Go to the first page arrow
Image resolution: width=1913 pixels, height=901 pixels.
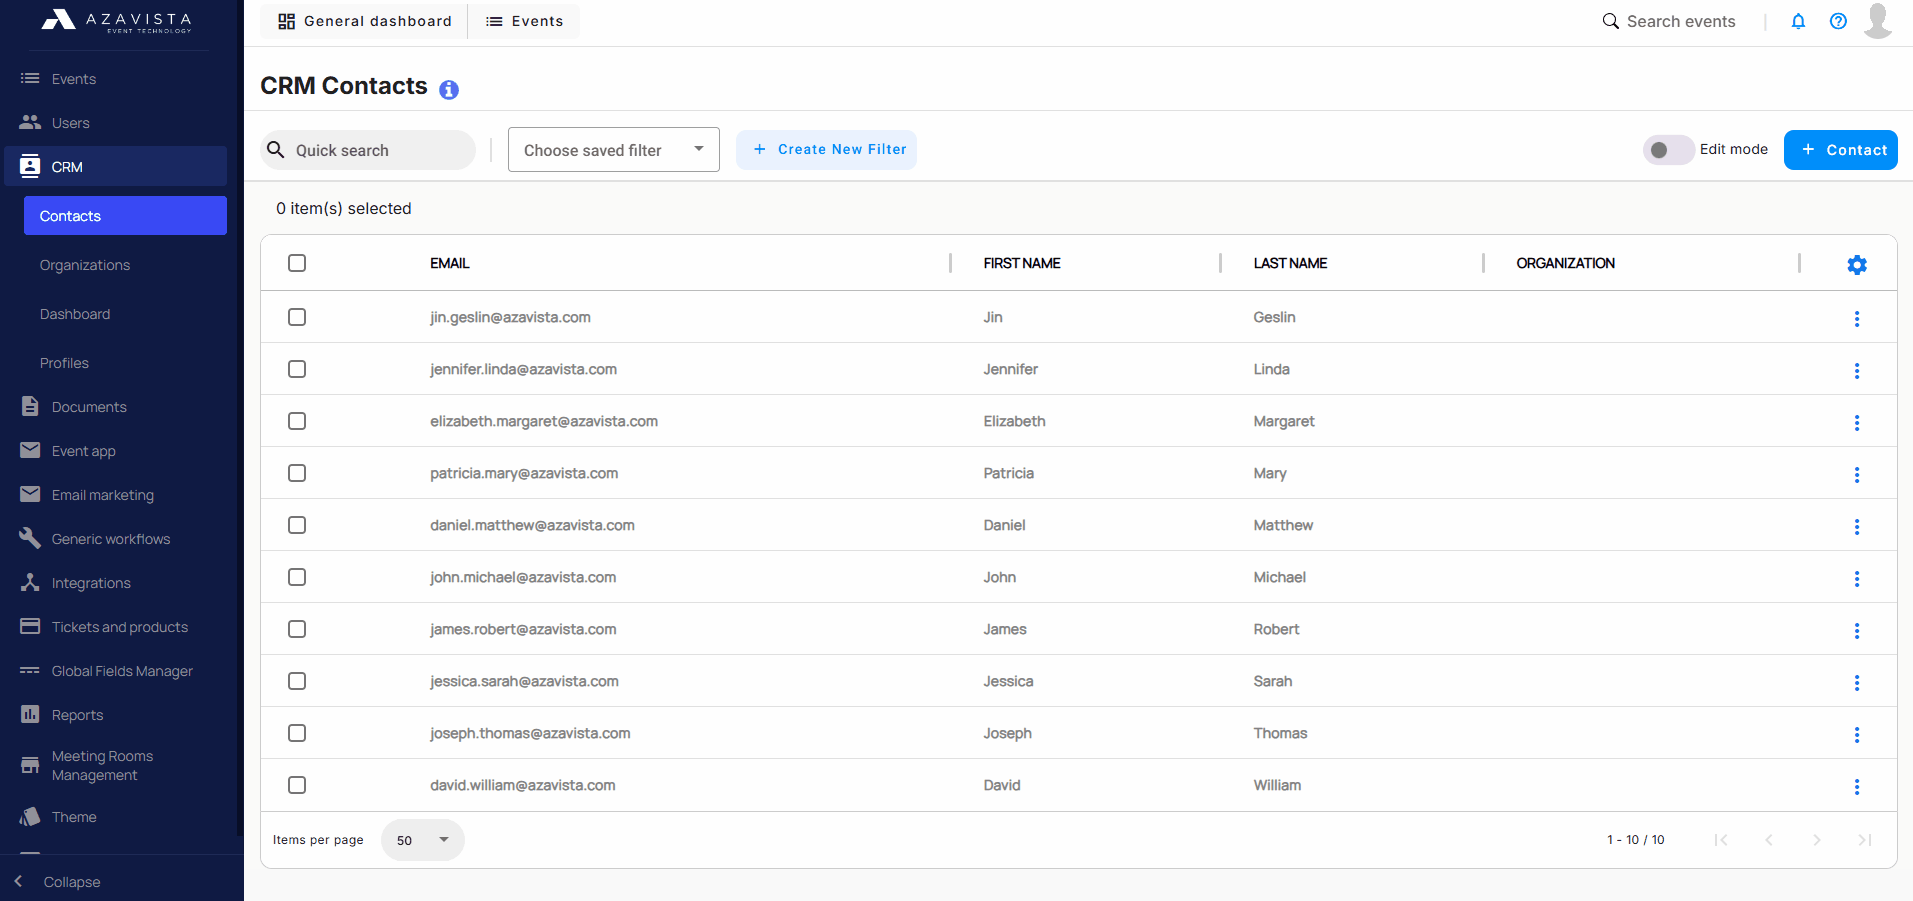[x=1721, y=840]
